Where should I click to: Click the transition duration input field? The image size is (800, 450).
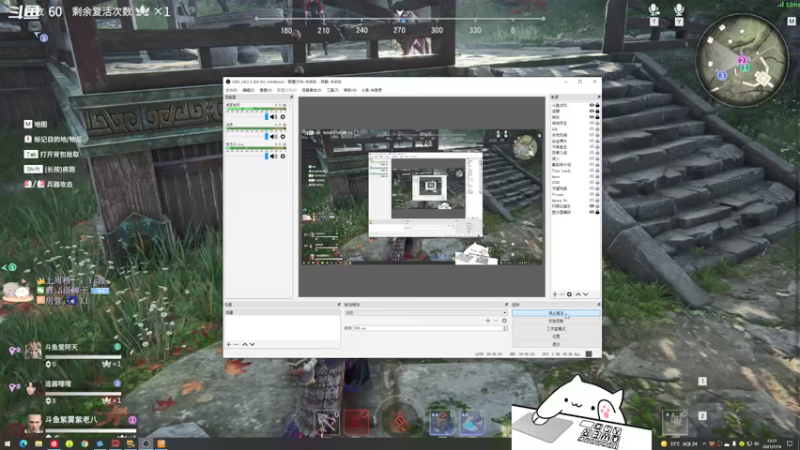[x=428, y=328]
